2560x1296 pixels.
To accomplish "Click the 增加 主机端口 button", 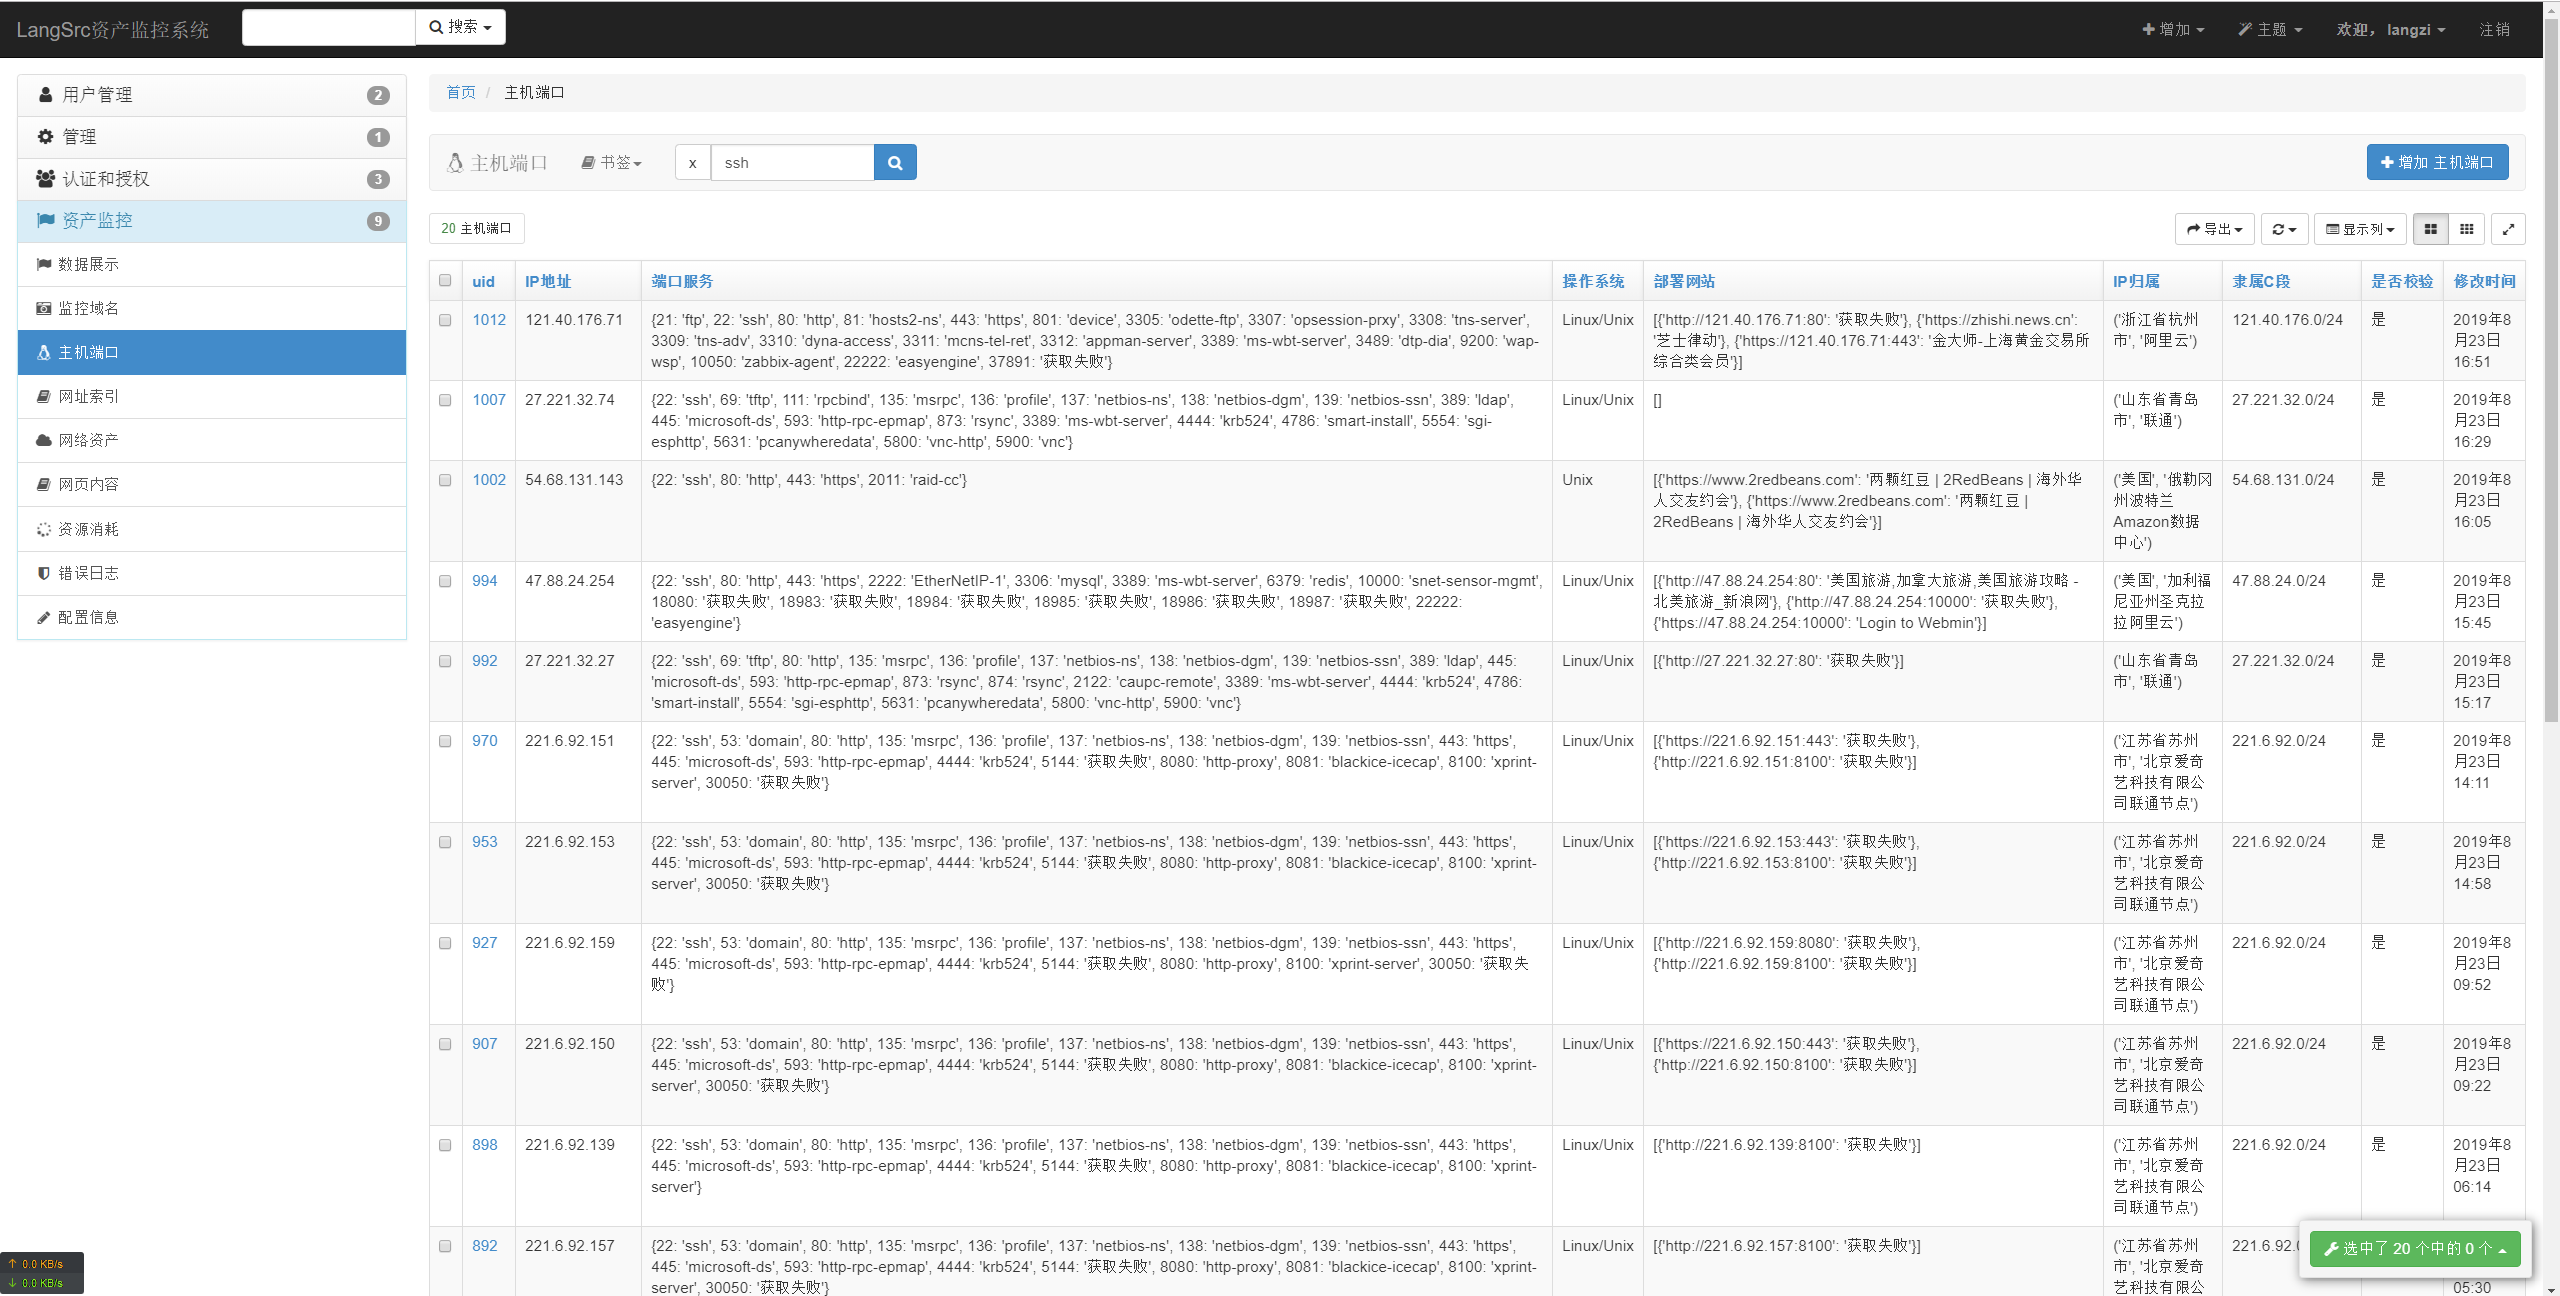I will coord(2437,163).
